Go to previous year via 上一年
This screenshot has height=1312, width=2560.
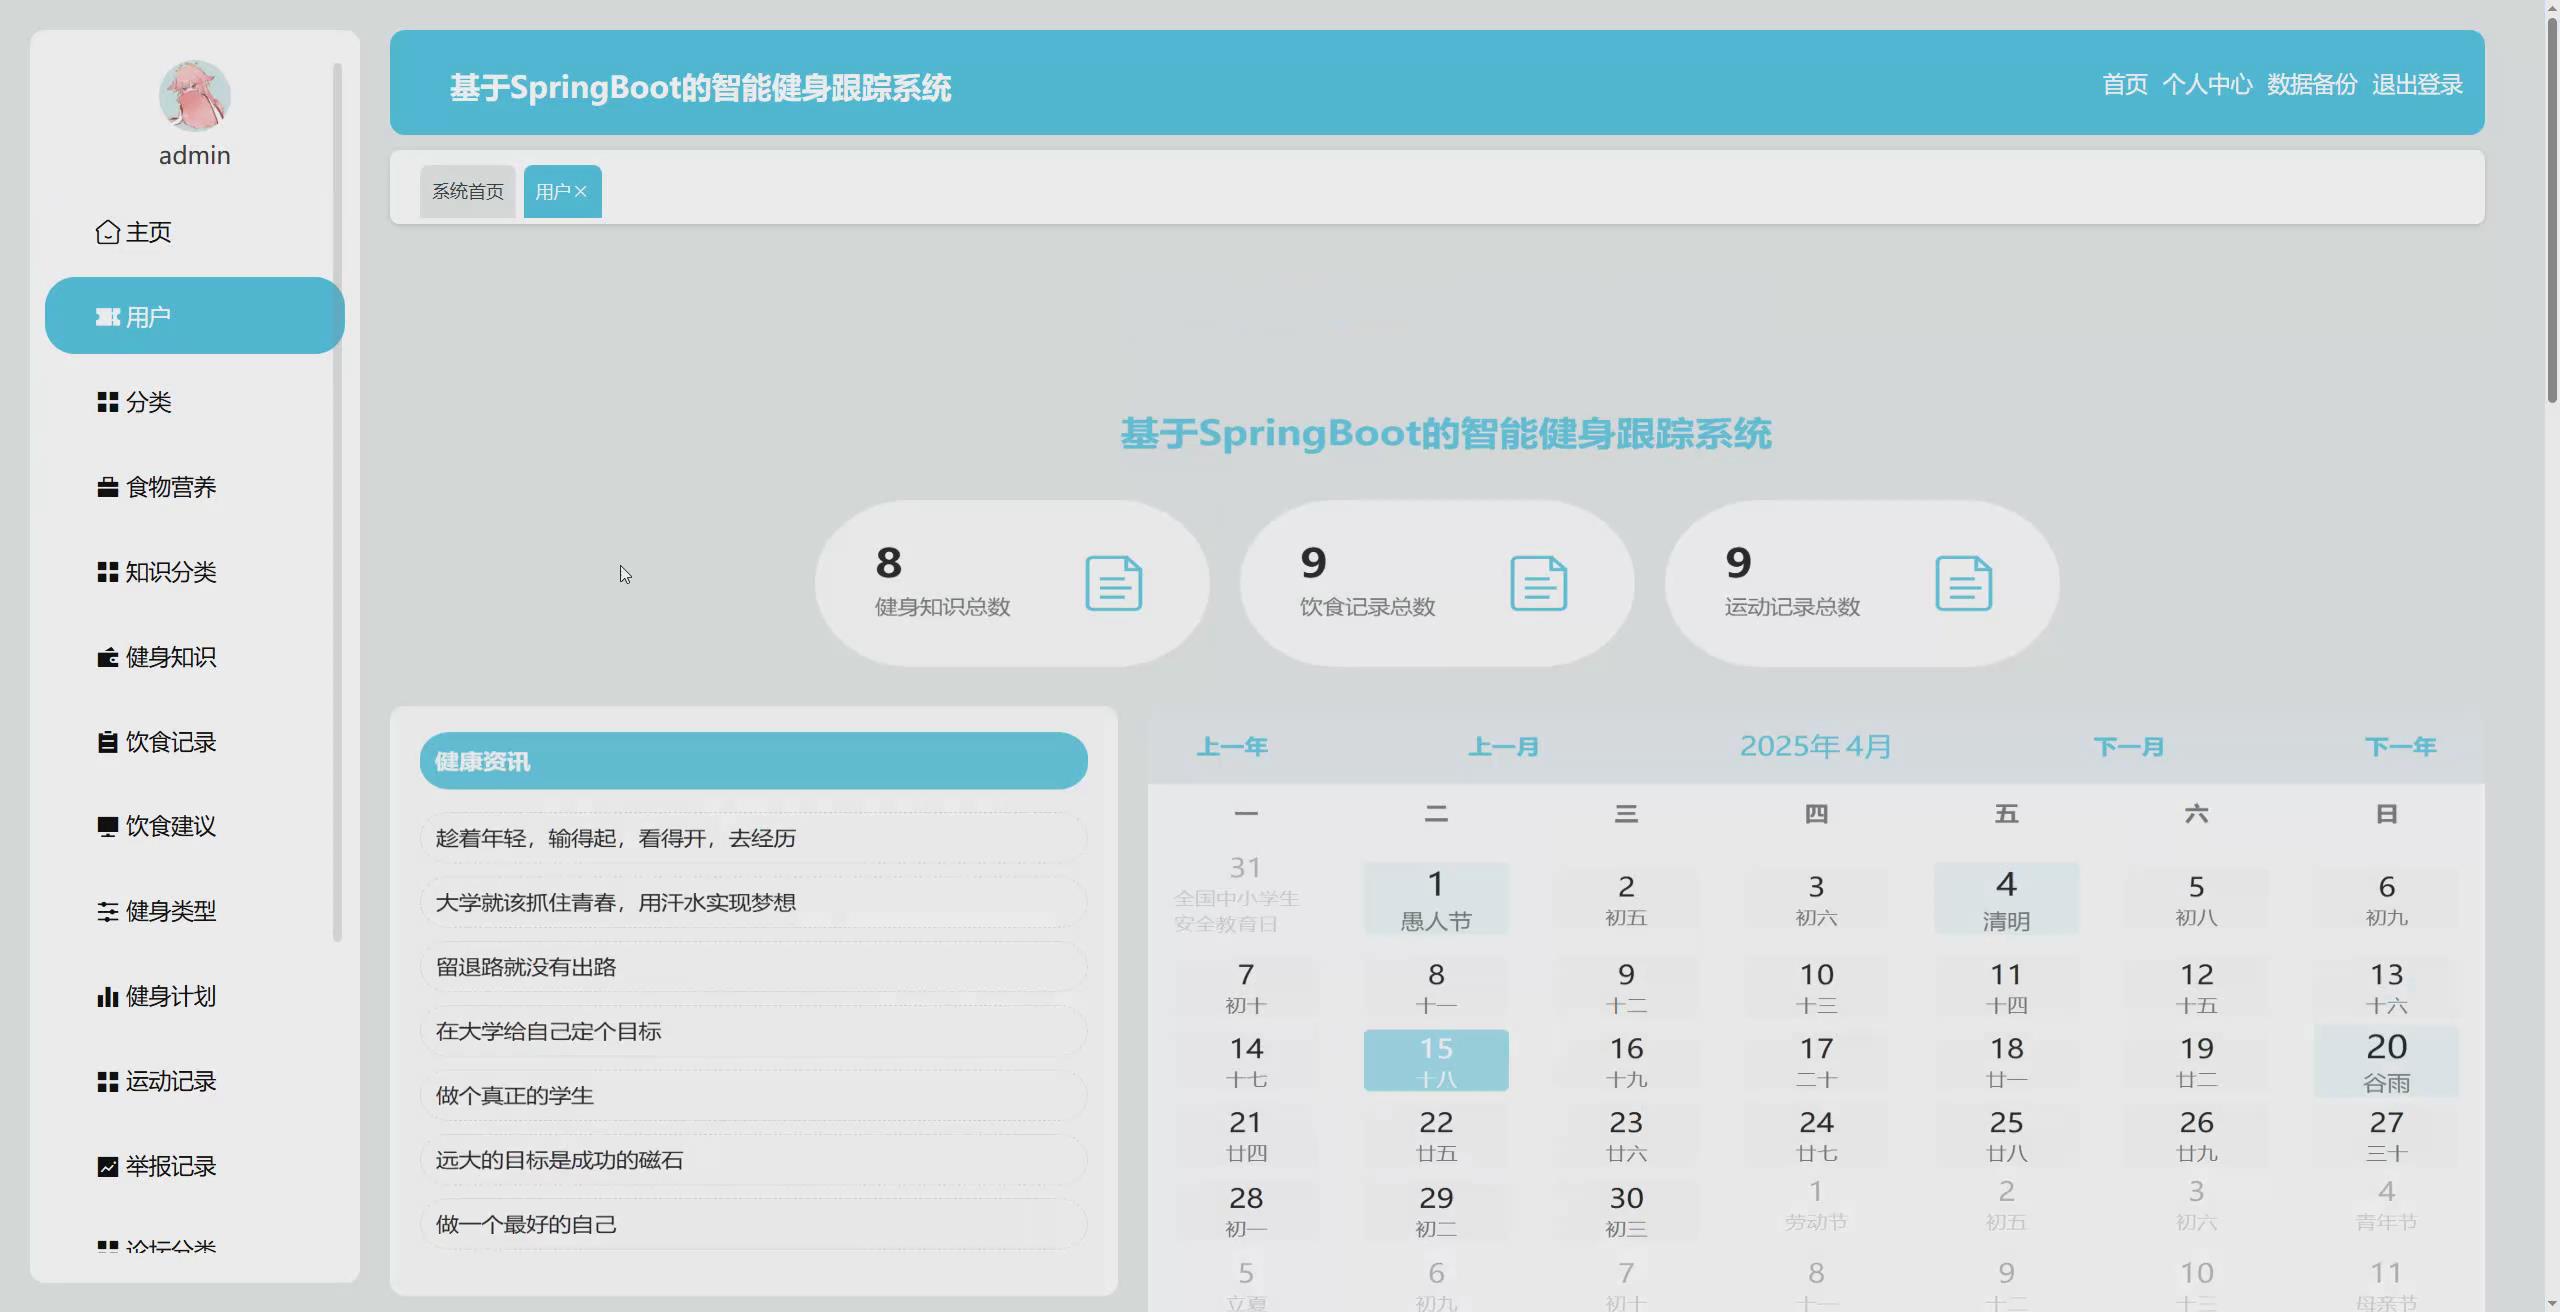pyautogui.click(x=1232, y=746)
